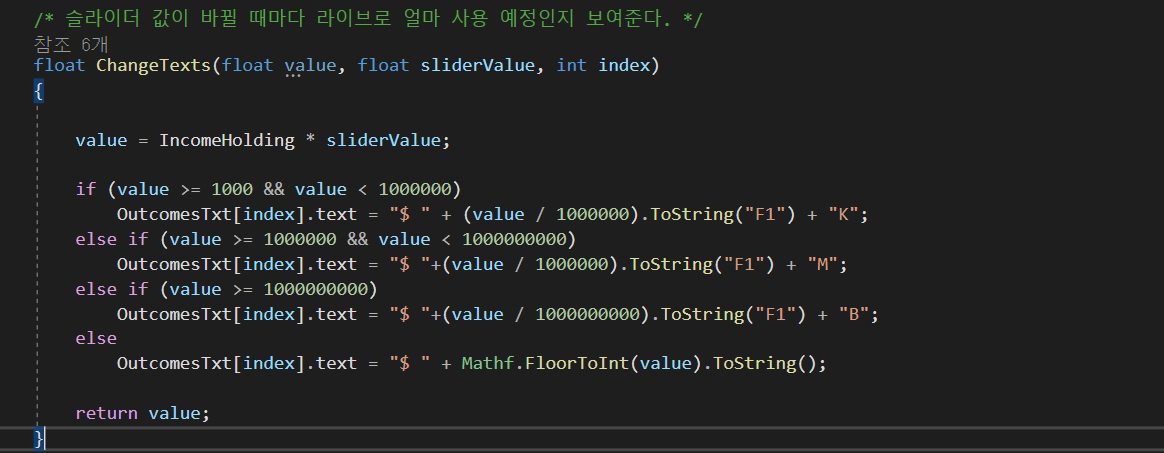The height and width of the screenshot is (453, 1164).
Task: Click the "M" string literal
Action: (822, 264)
